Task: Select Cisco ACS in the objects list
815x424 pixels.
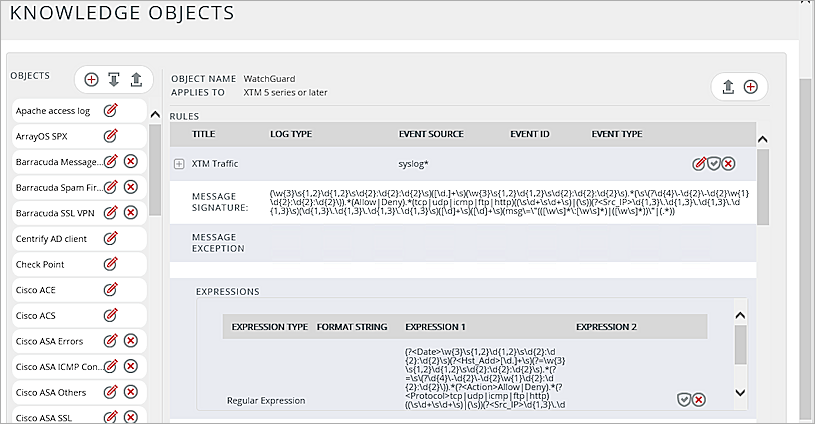Action: click(35, 315)
